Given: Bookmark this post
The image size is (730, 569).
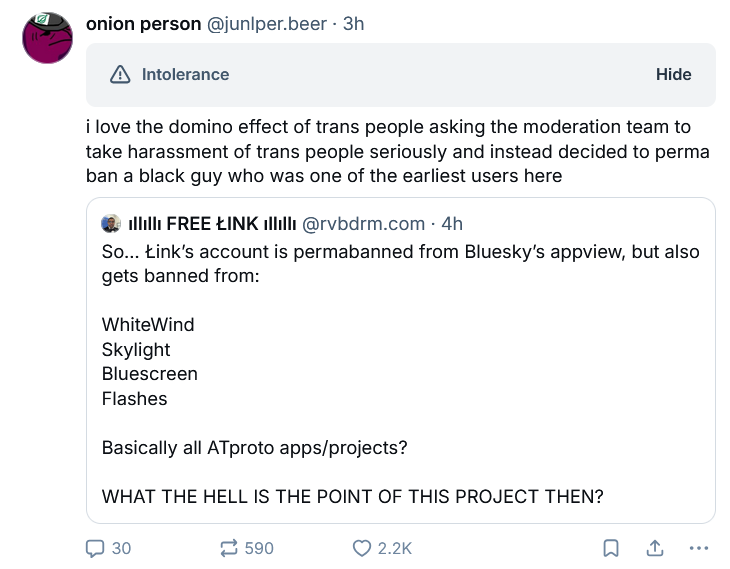Looking at the screenshot, I should point(612,548).
